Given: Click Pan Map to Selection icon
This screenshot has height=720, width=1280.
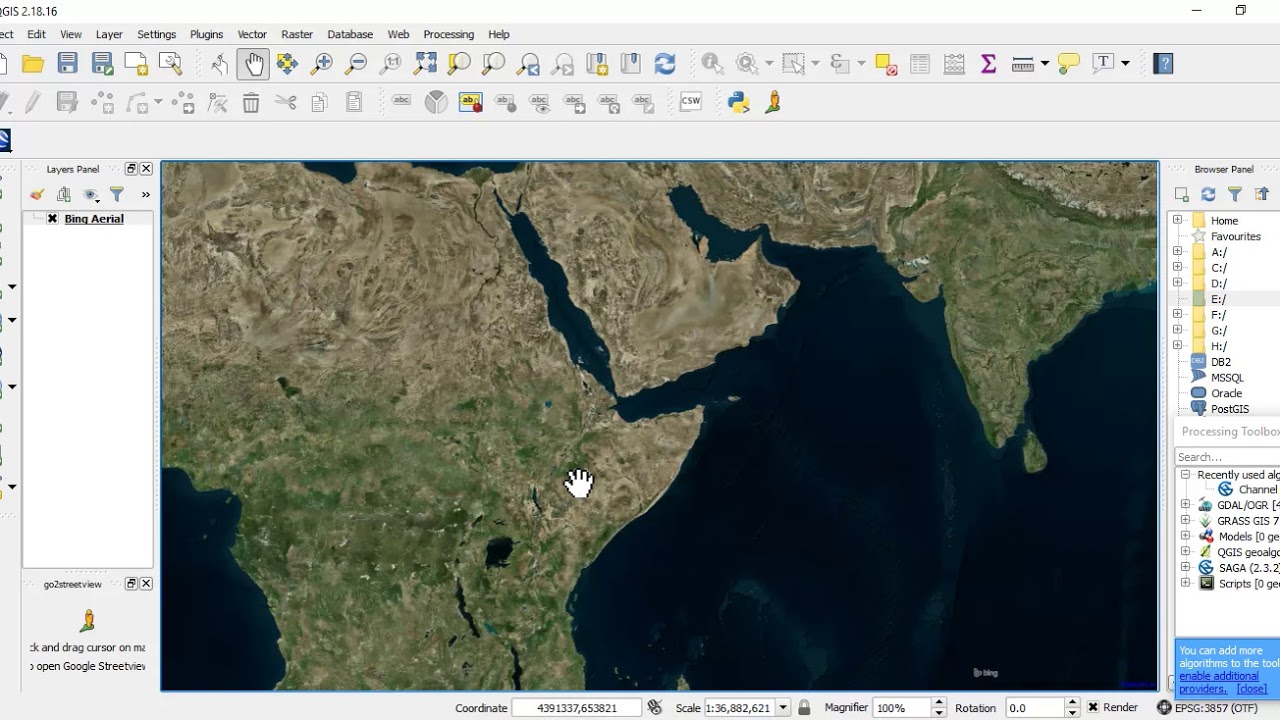Looking at the screenshot, I should [x=287, y=64].
